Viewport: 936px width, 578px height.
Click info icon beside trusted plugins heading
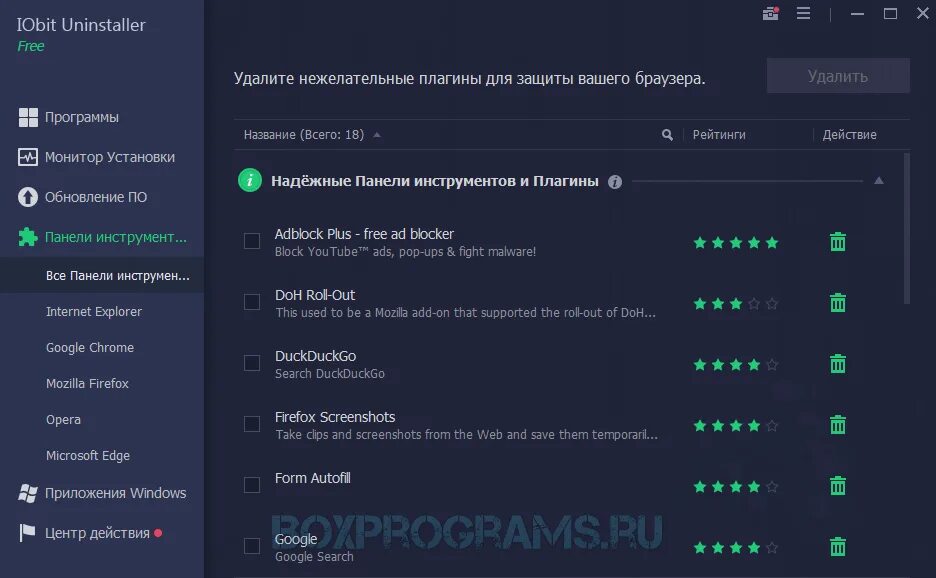(x=615, y=182)
